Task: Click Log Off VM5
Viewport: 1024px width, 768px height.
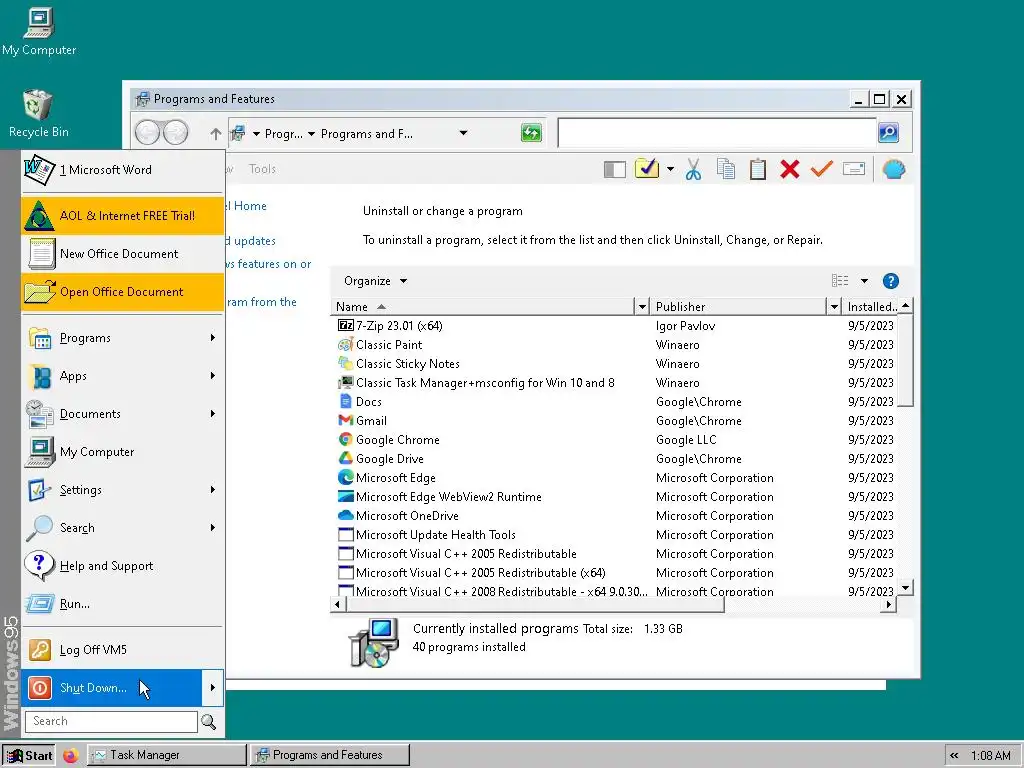Action: pyautogui.click(x=122, y=650)
